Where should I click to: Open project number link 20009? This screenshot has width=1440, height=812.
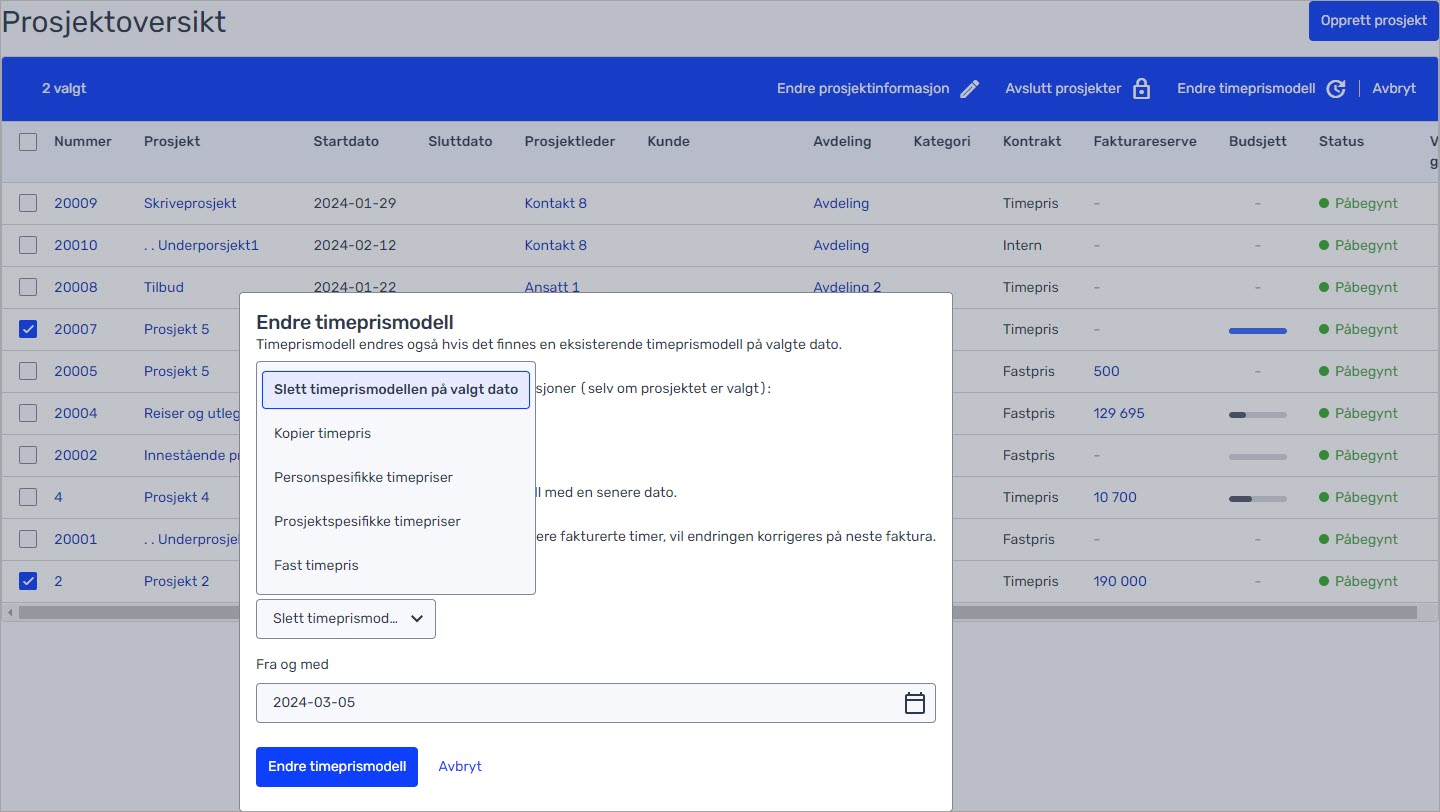[x=76, y=203]
